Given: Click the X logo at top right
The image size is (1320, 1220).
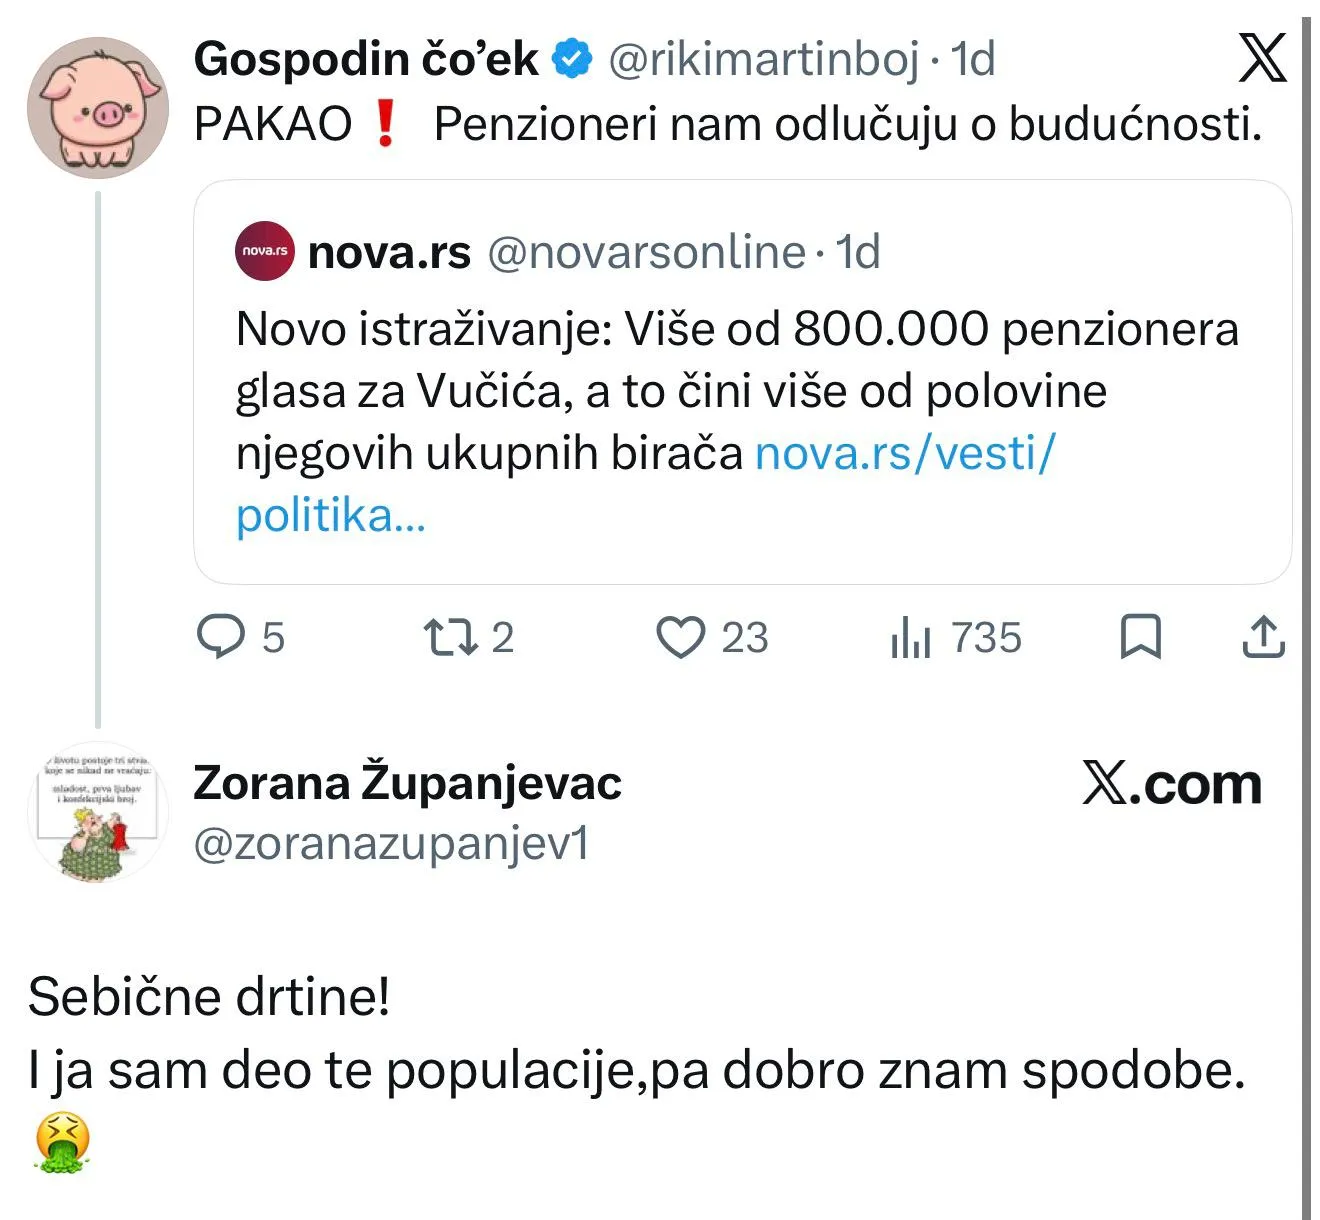Looking at the screenshot, I should coord(1262,58).
